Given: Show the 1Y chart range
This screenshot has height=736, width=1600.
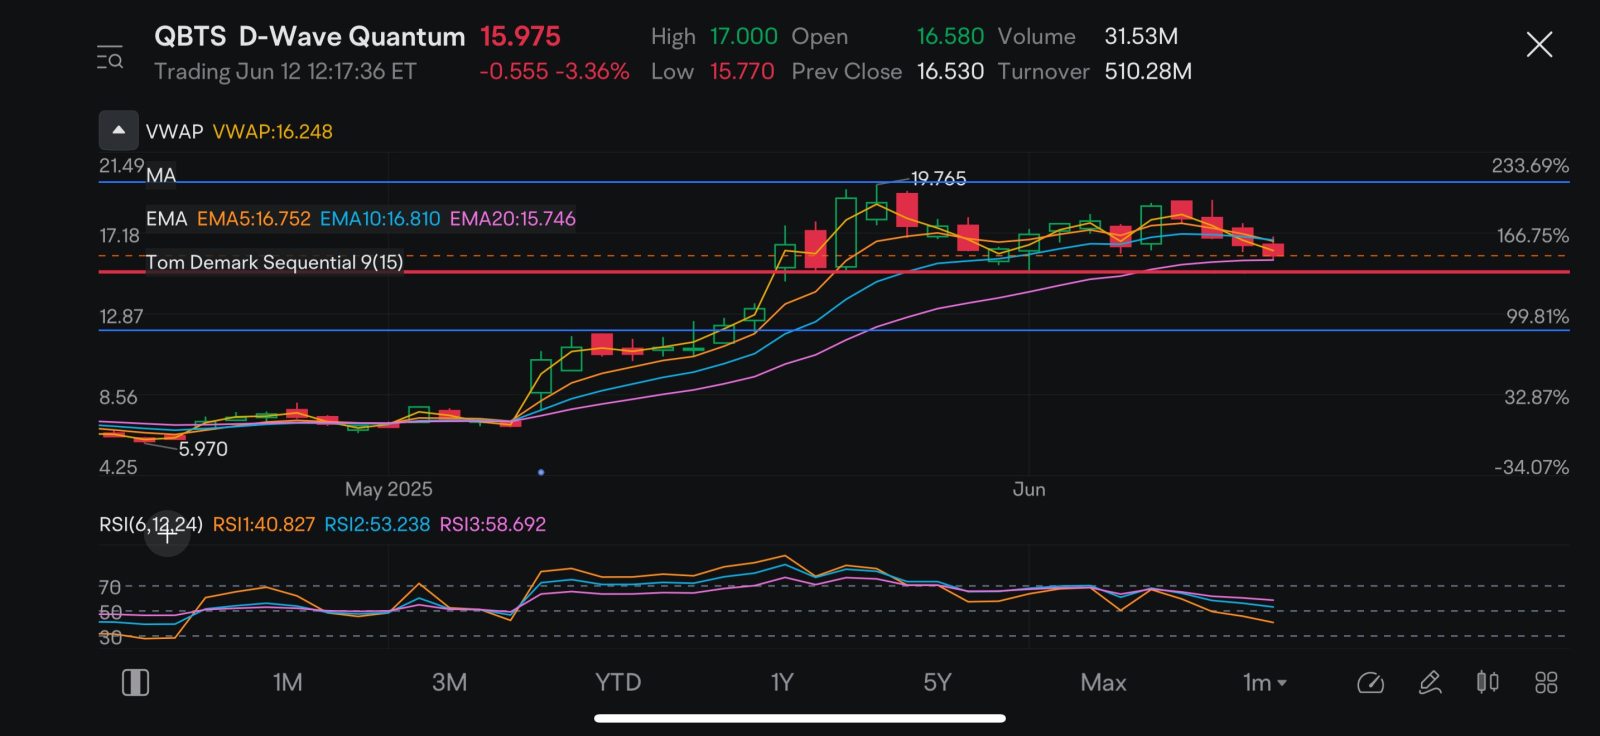Looking at the screenshot, I should point(781,683).
